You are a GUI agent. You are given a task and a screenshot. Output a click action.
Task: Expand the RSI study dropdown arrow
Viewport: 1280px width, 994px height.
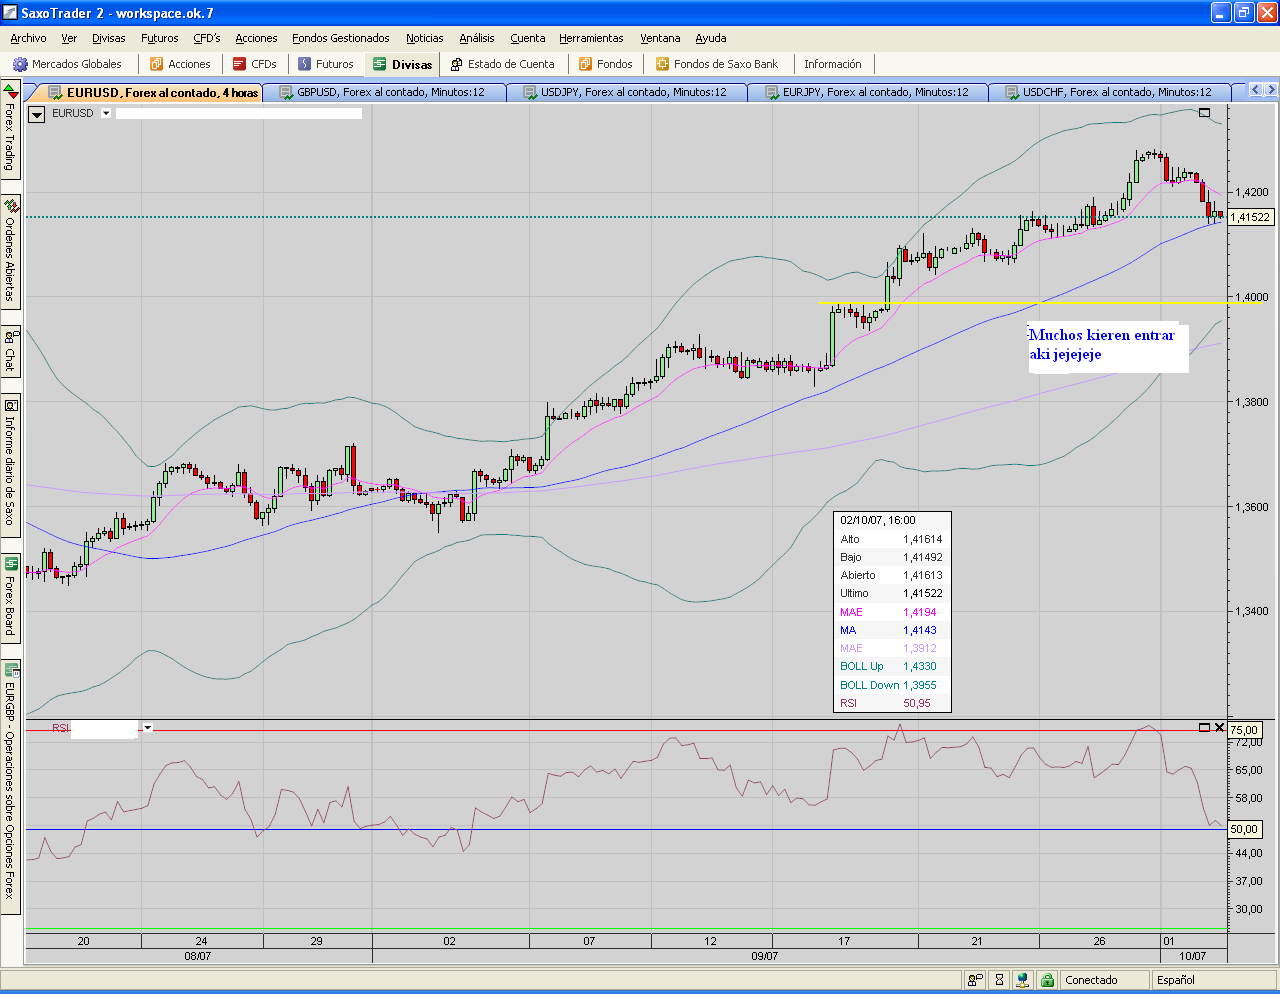[147, 728]
